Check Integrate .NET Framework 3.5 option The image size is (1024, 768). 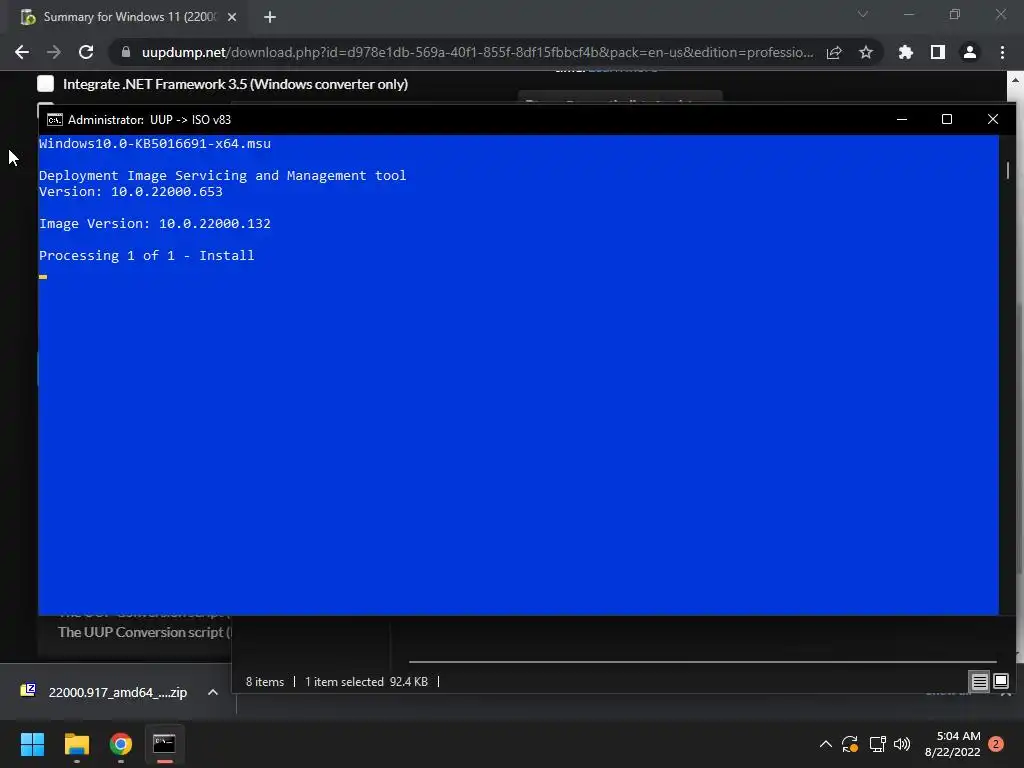pyautogui.click(x=46, y=84)
